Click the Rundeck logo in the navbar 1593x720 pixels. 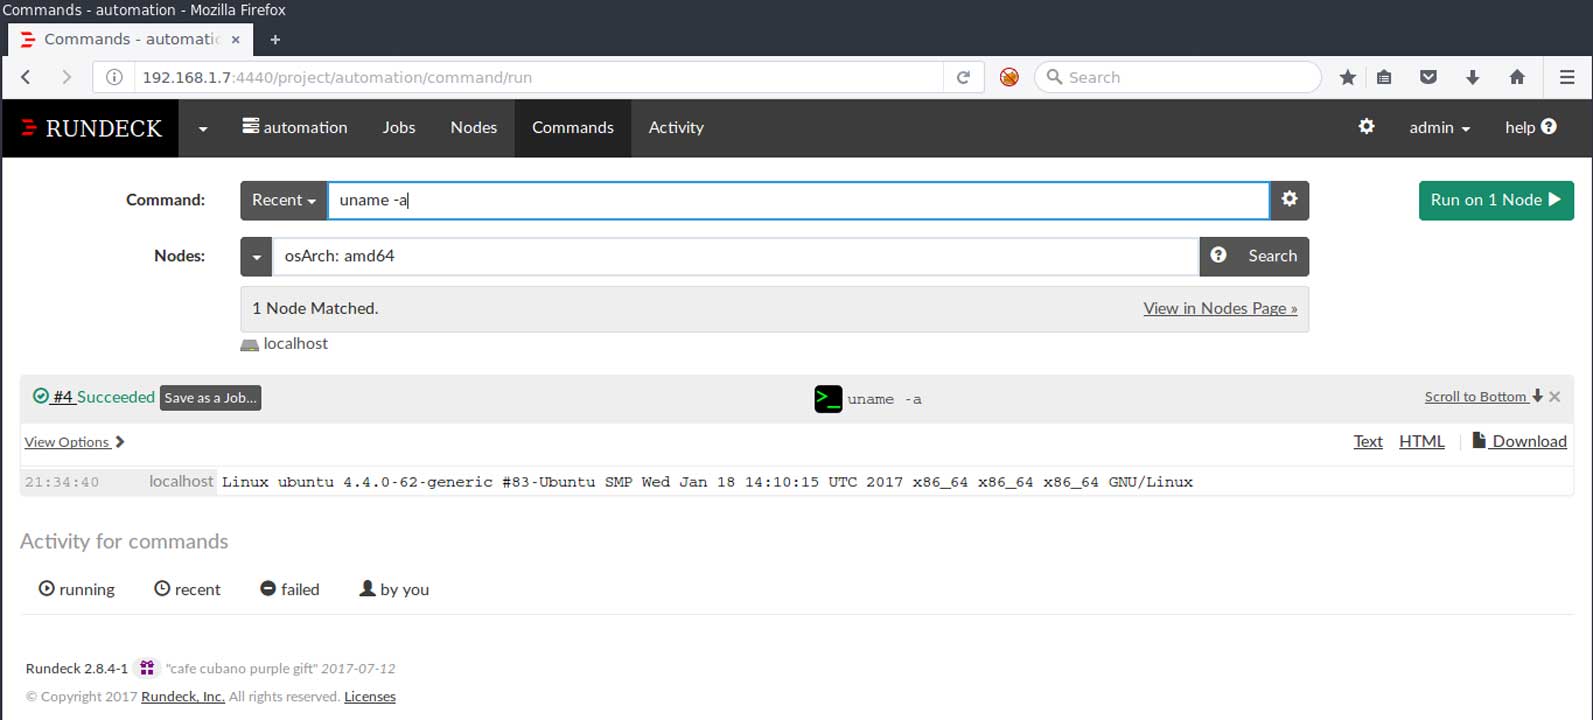point(91,128)
